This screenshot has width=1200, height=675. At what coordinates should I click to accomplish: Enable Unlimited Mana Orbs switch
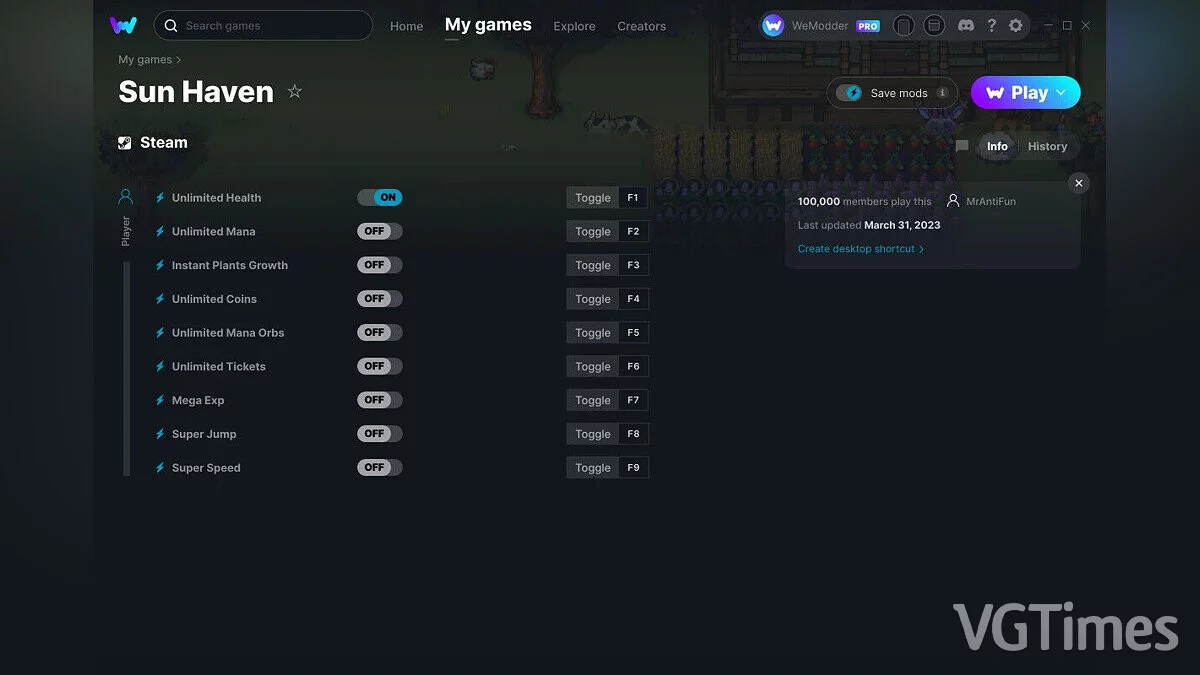pos(380,332)
